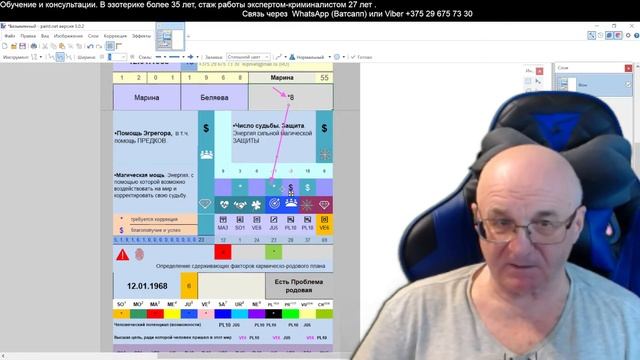This screenshot has height=360, width=640.
Task: Select the open image thumbnail tab
Action: (x=170, y=37)
